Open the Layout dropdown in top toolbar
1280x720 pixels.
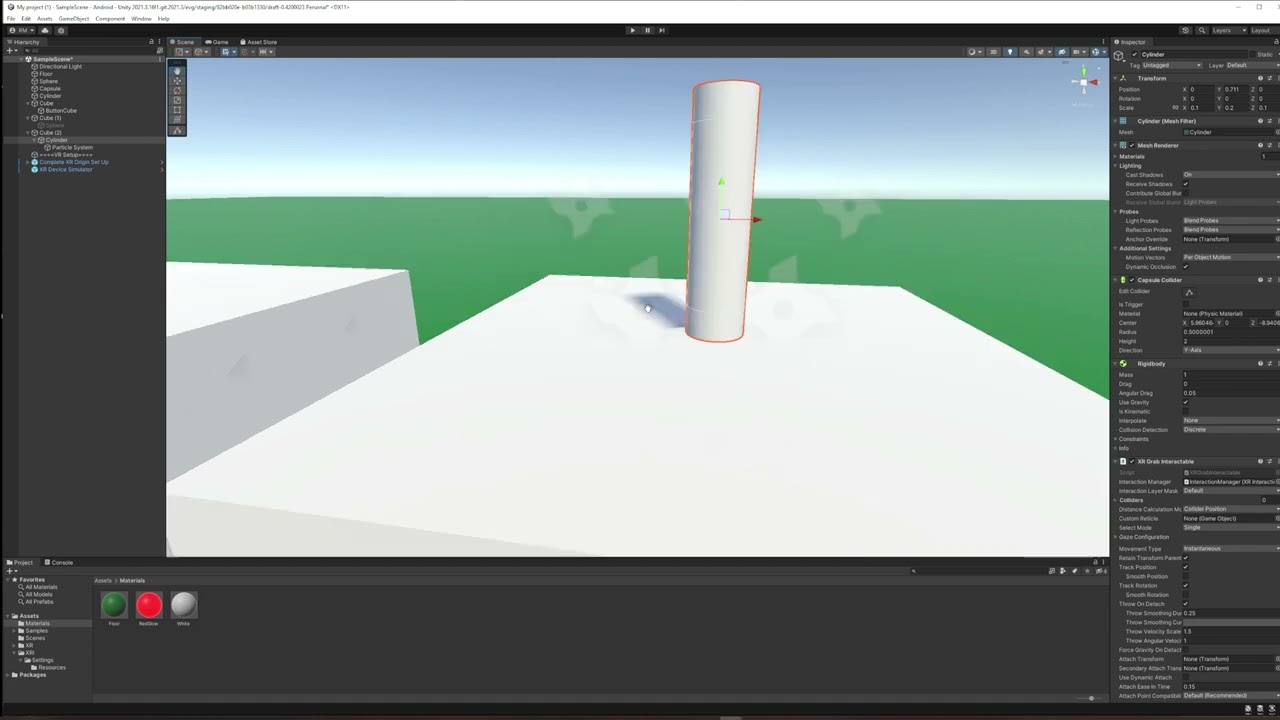[1263, 30]
